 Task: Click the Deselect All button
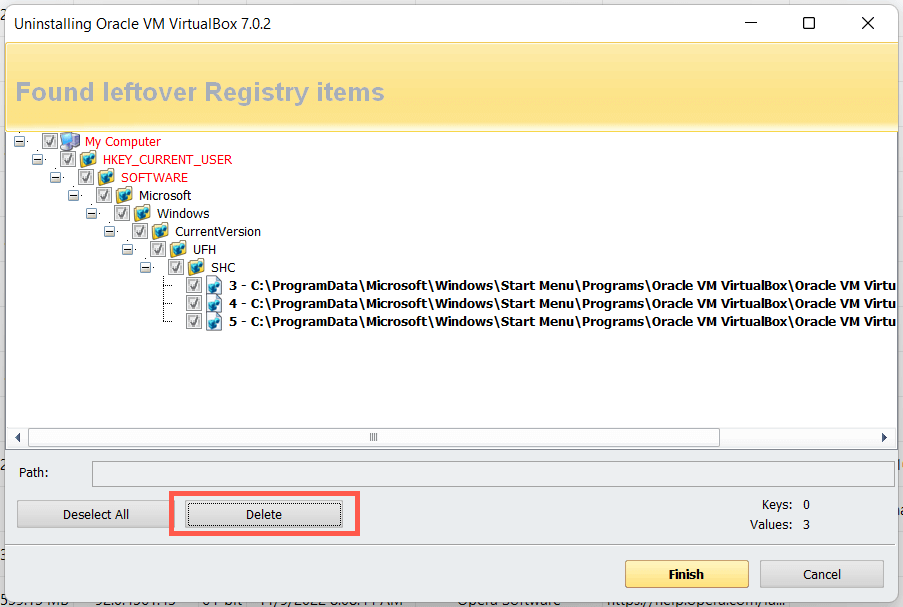(x=96, y=515)
